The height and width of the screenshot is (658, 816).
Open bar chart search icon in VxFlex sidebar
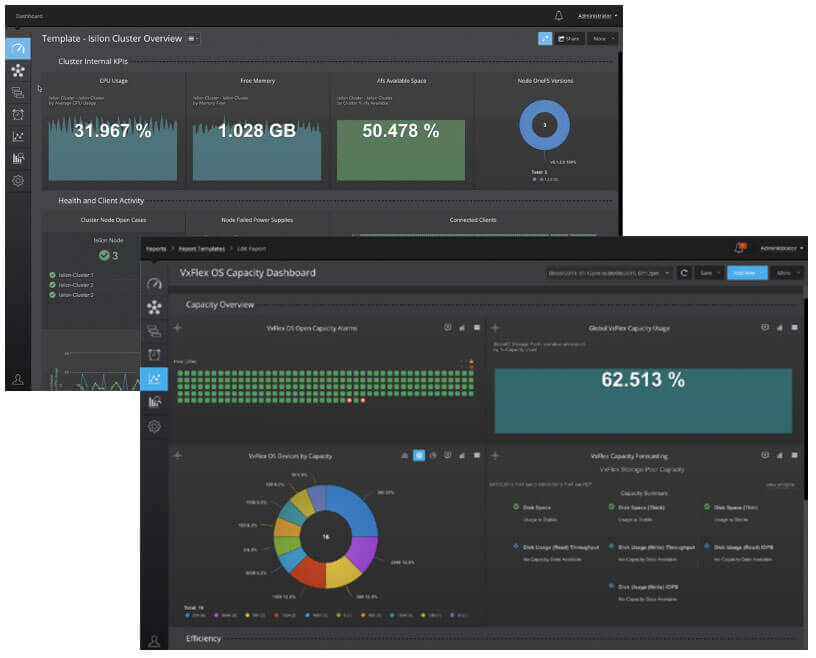(154, 402)
